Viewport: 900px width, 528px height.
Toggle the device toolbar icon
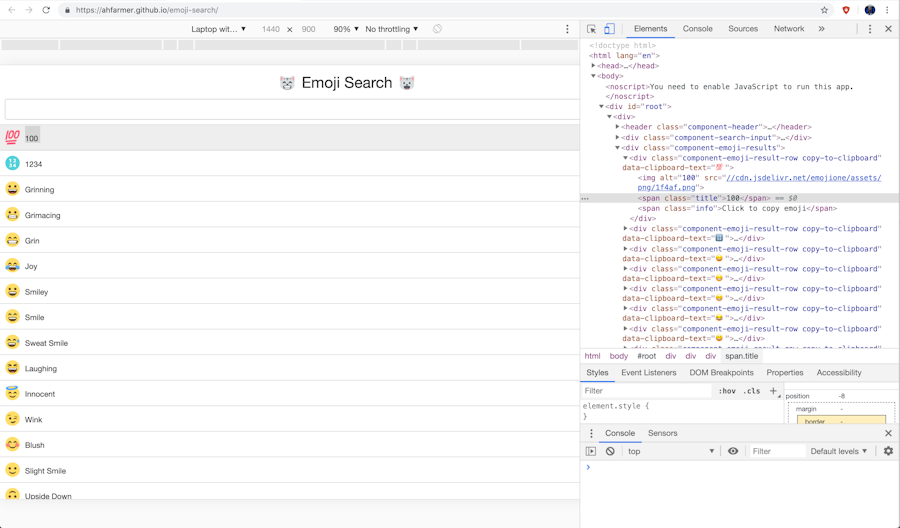(x=609, y=29)
